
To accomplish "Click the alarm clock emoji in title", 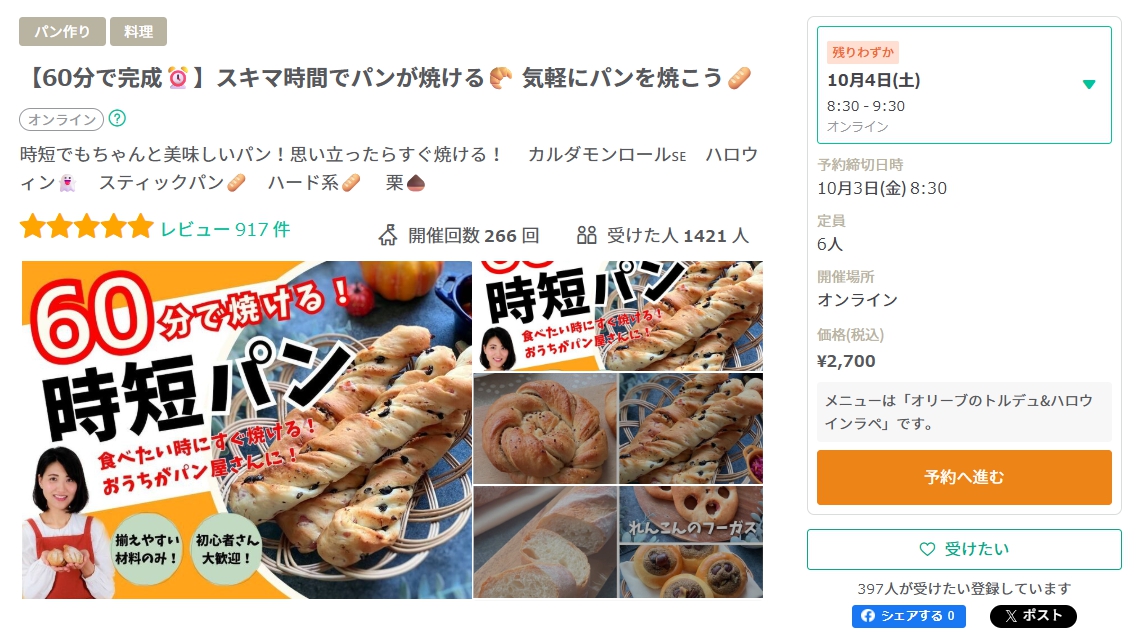I will click(x=178, y=77).
